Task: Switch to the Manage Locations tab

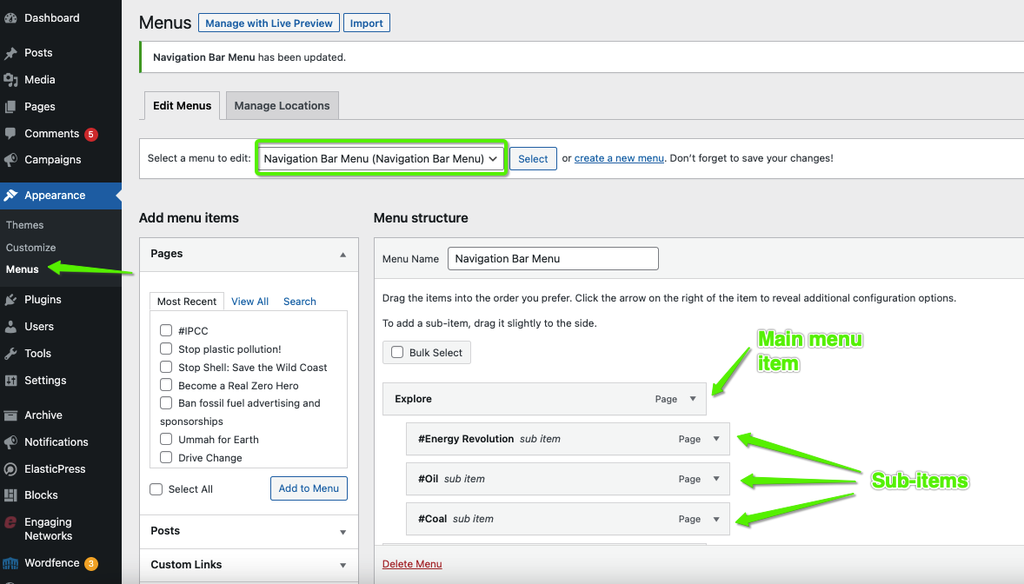Action: tap(282, 106)
